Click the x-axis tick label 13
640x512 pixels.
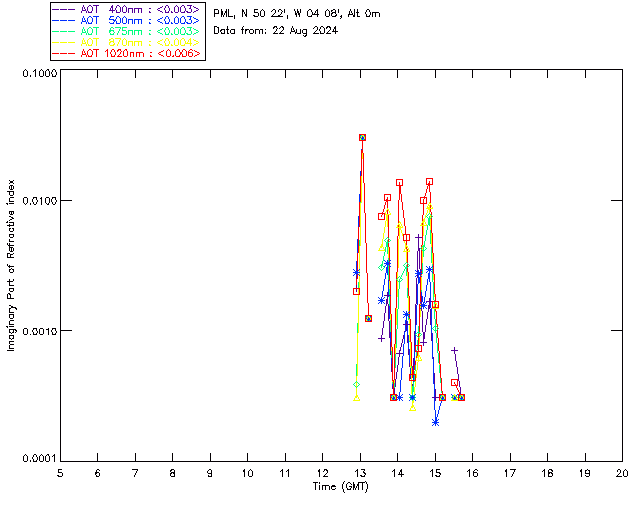click(x=360, y=474)
